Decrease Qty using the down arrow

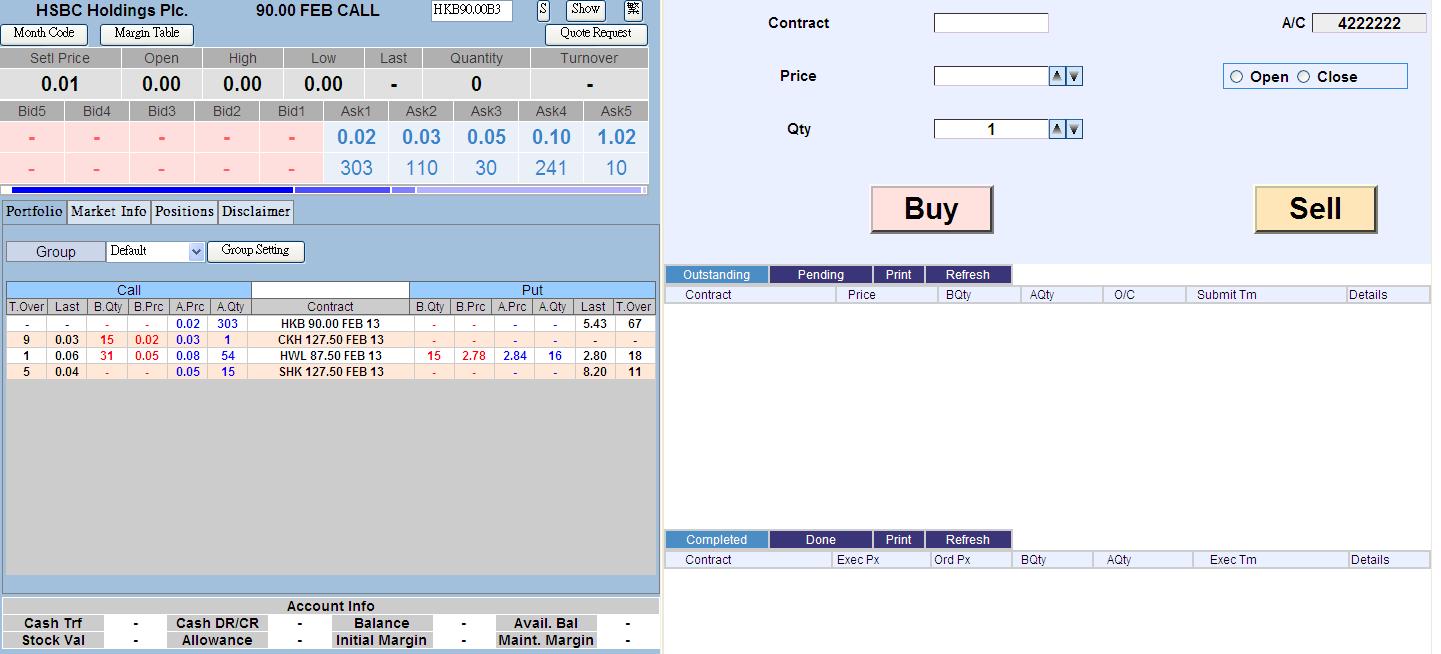point(1074,129)
